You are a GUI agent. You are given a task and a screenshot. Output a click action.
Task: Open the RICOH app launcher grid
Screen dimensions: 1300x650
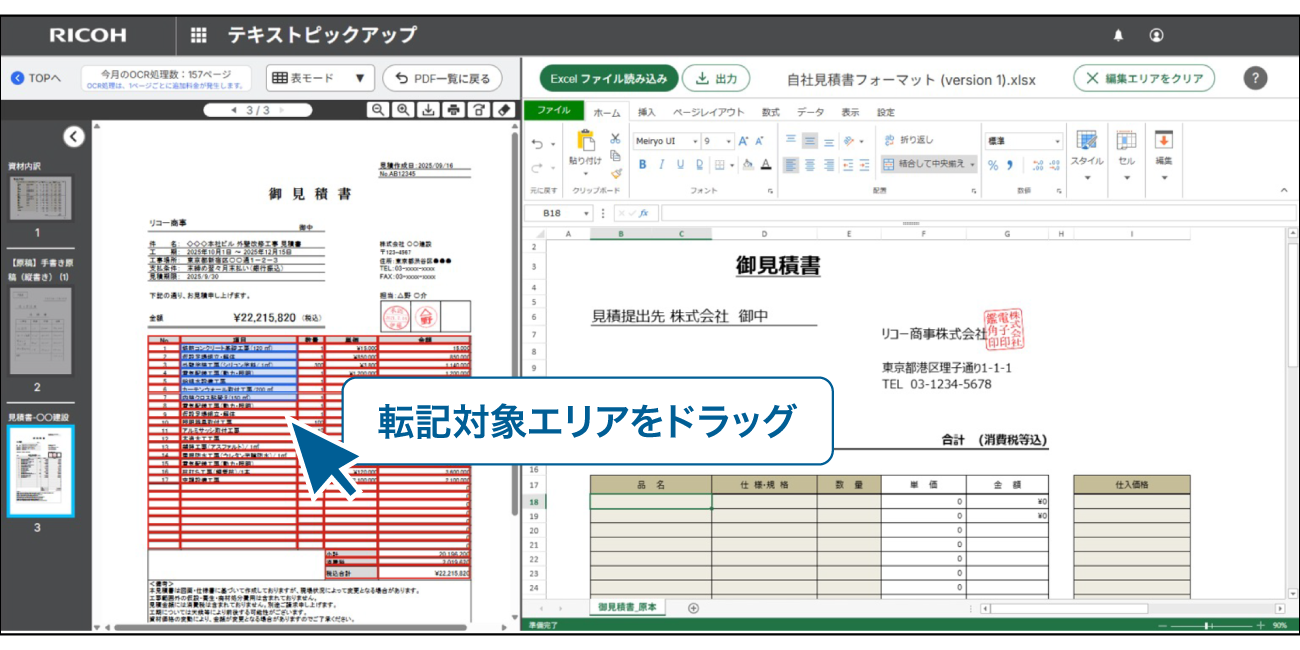(x=198, y=35)
